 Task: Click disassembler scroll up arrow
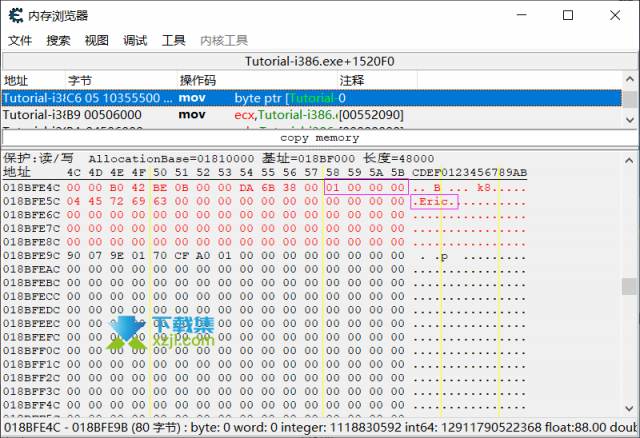(x=630, y=79)
